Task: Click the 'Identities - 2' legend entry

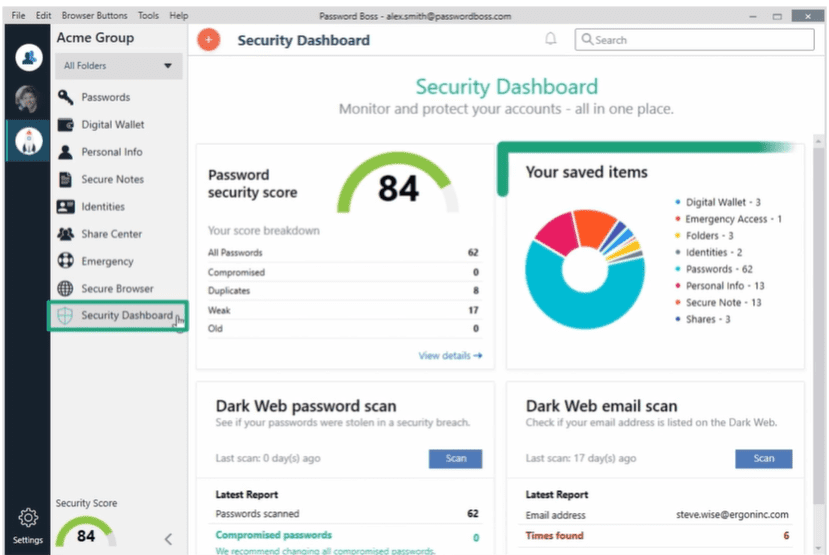Action: 708,252
